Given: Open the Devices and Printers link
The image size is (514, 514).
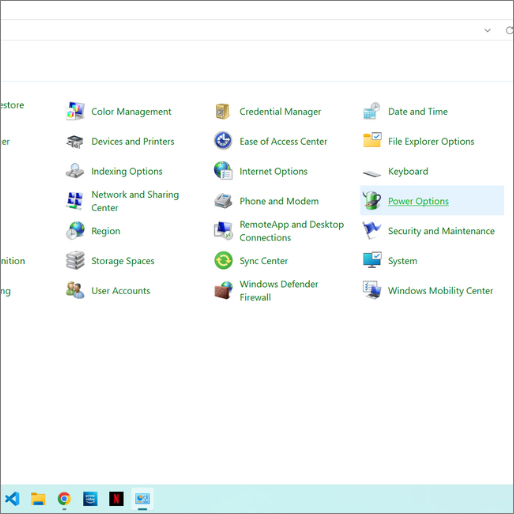Looking at the screenshot, I should point(133,141).
